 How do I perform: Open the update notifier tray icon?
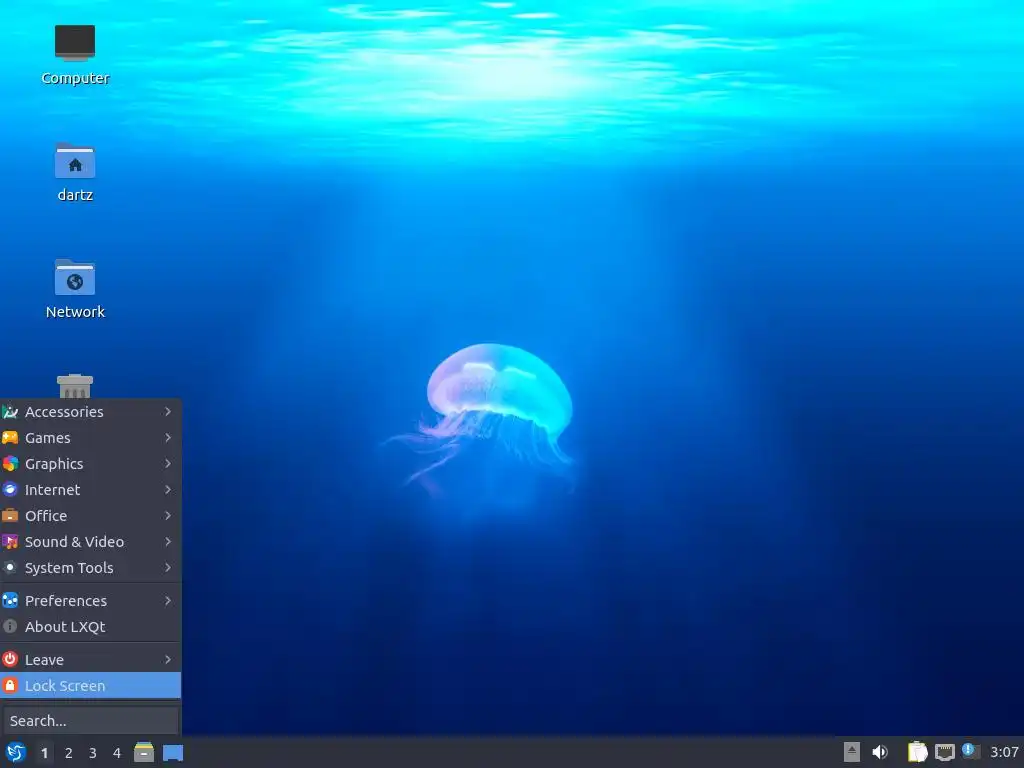(x=971, y=751)
